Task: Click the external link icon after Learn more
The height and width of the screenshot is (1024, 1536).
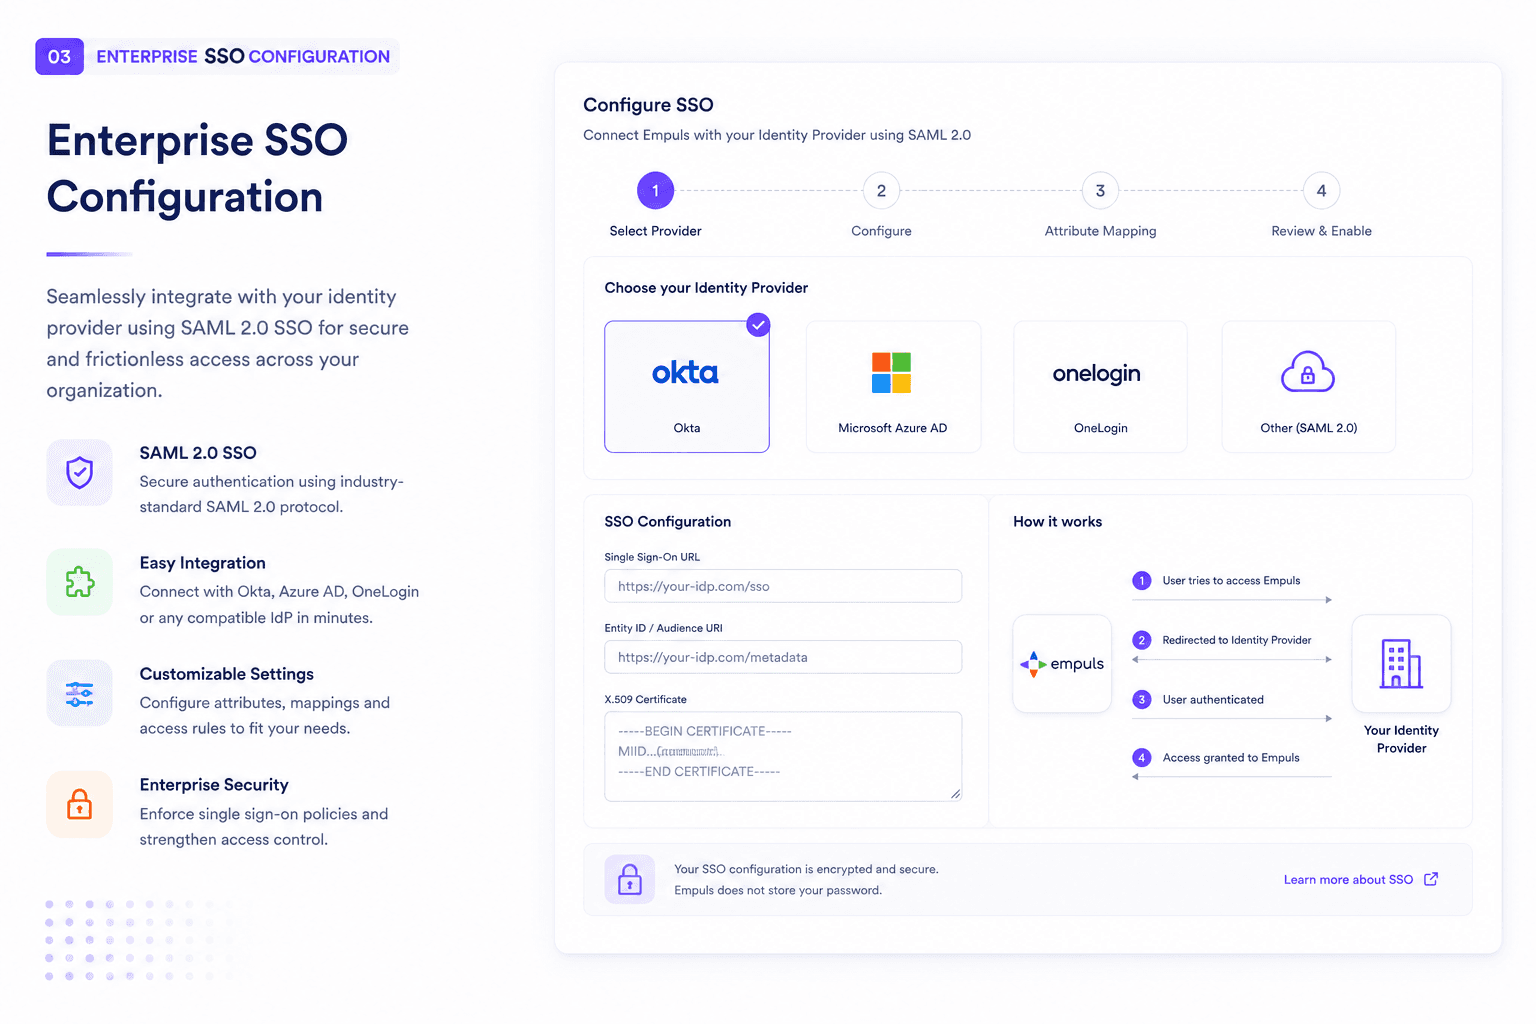Action: tap(1431, 879)
